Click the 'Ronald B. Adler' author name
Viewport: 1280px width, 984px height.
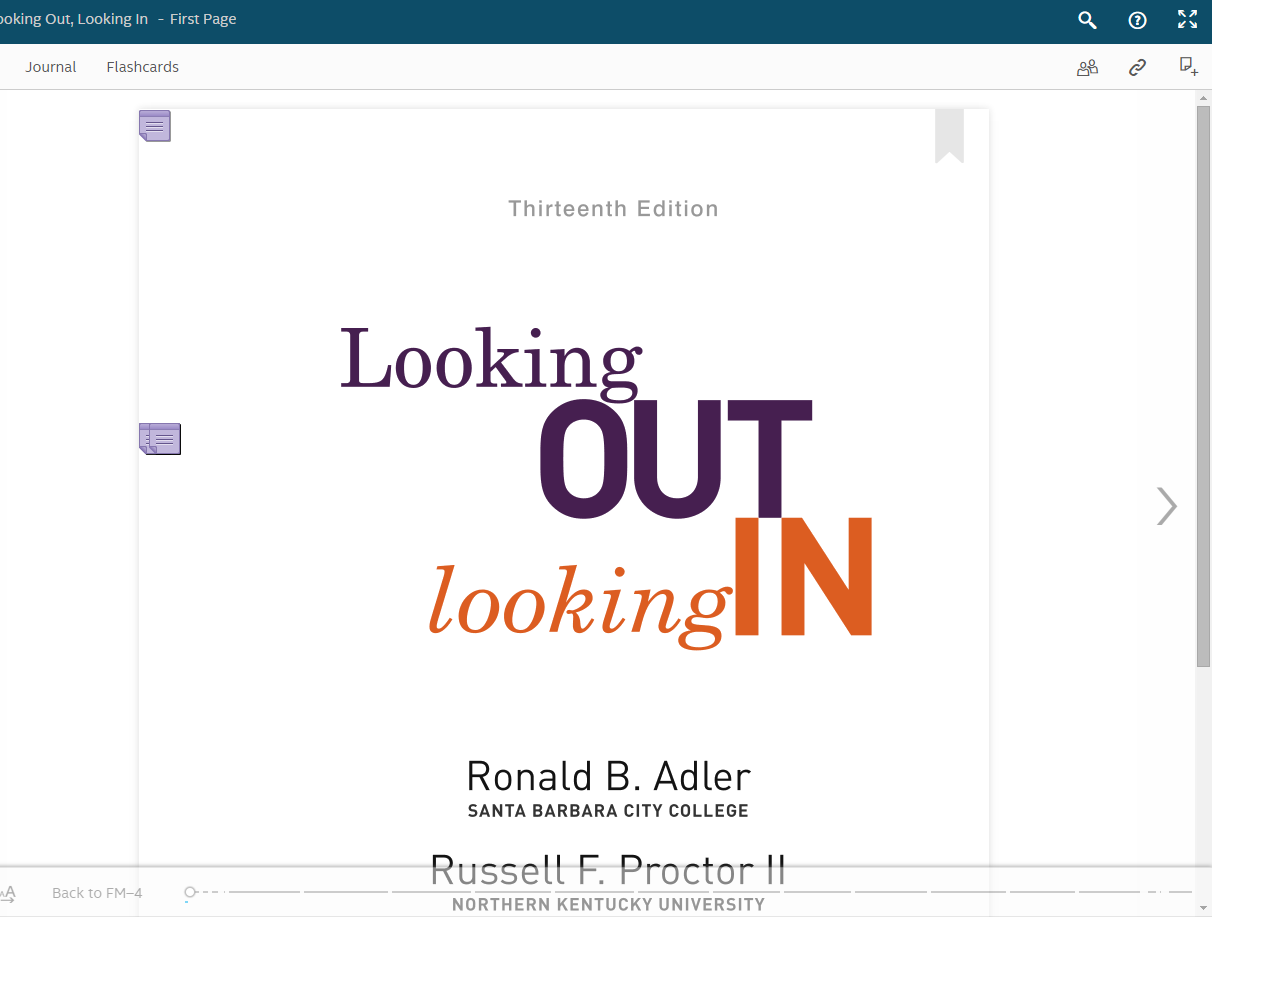tap(608, 777)
